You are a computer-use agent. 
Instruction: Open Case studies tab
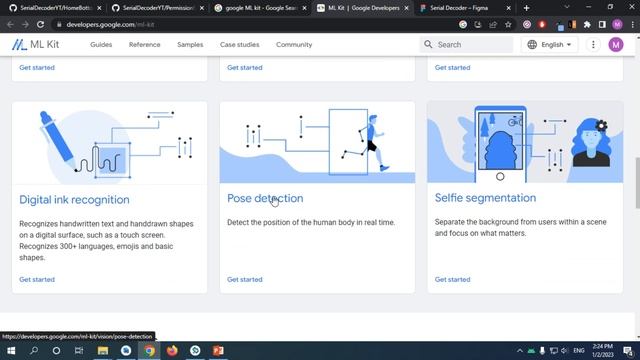coord(239,44)
